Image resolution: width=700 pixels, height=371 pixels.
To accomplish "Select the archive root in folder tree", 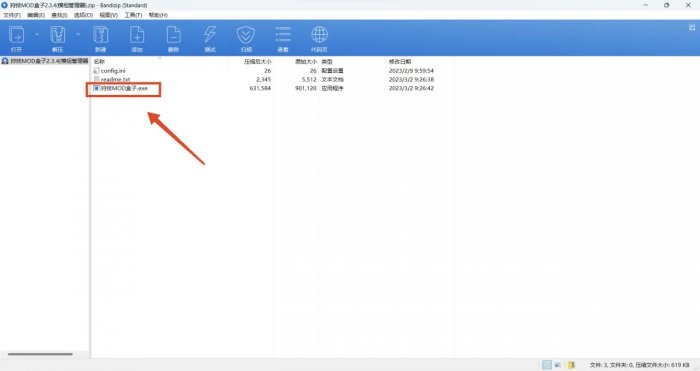I will click(45, 61).
